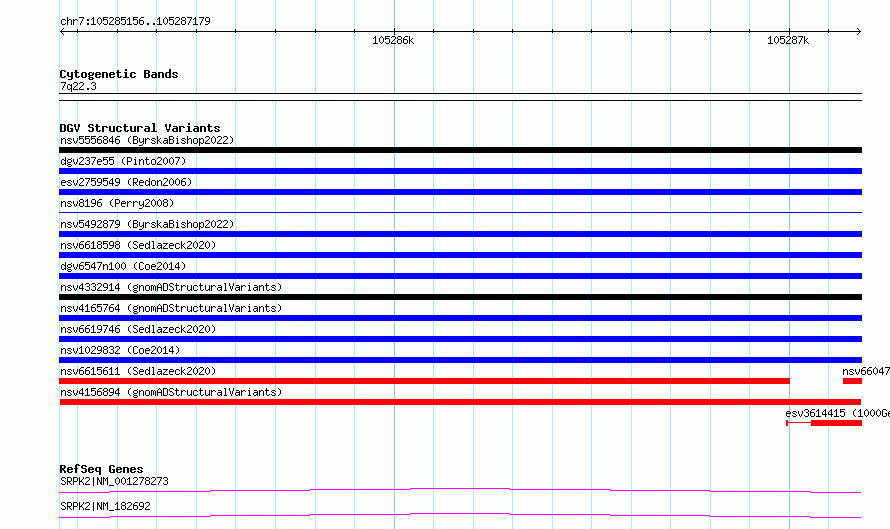Click the SRPK2|NM_182692 magenta transcript line

click(460, 515)
